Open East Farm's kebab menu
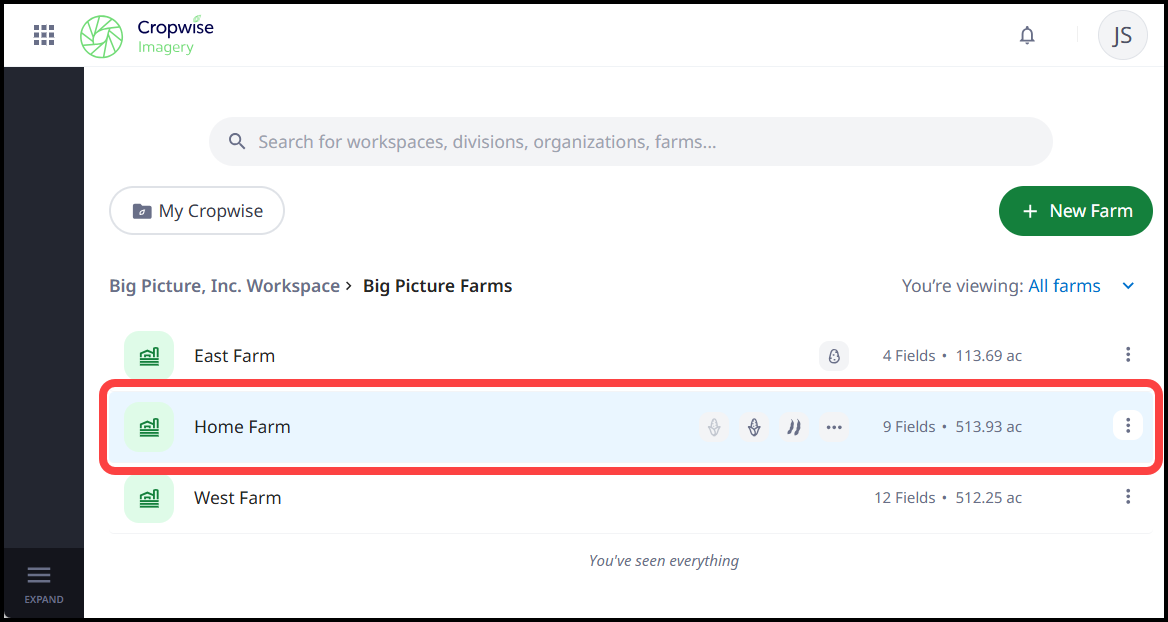 pos(1128,355)
